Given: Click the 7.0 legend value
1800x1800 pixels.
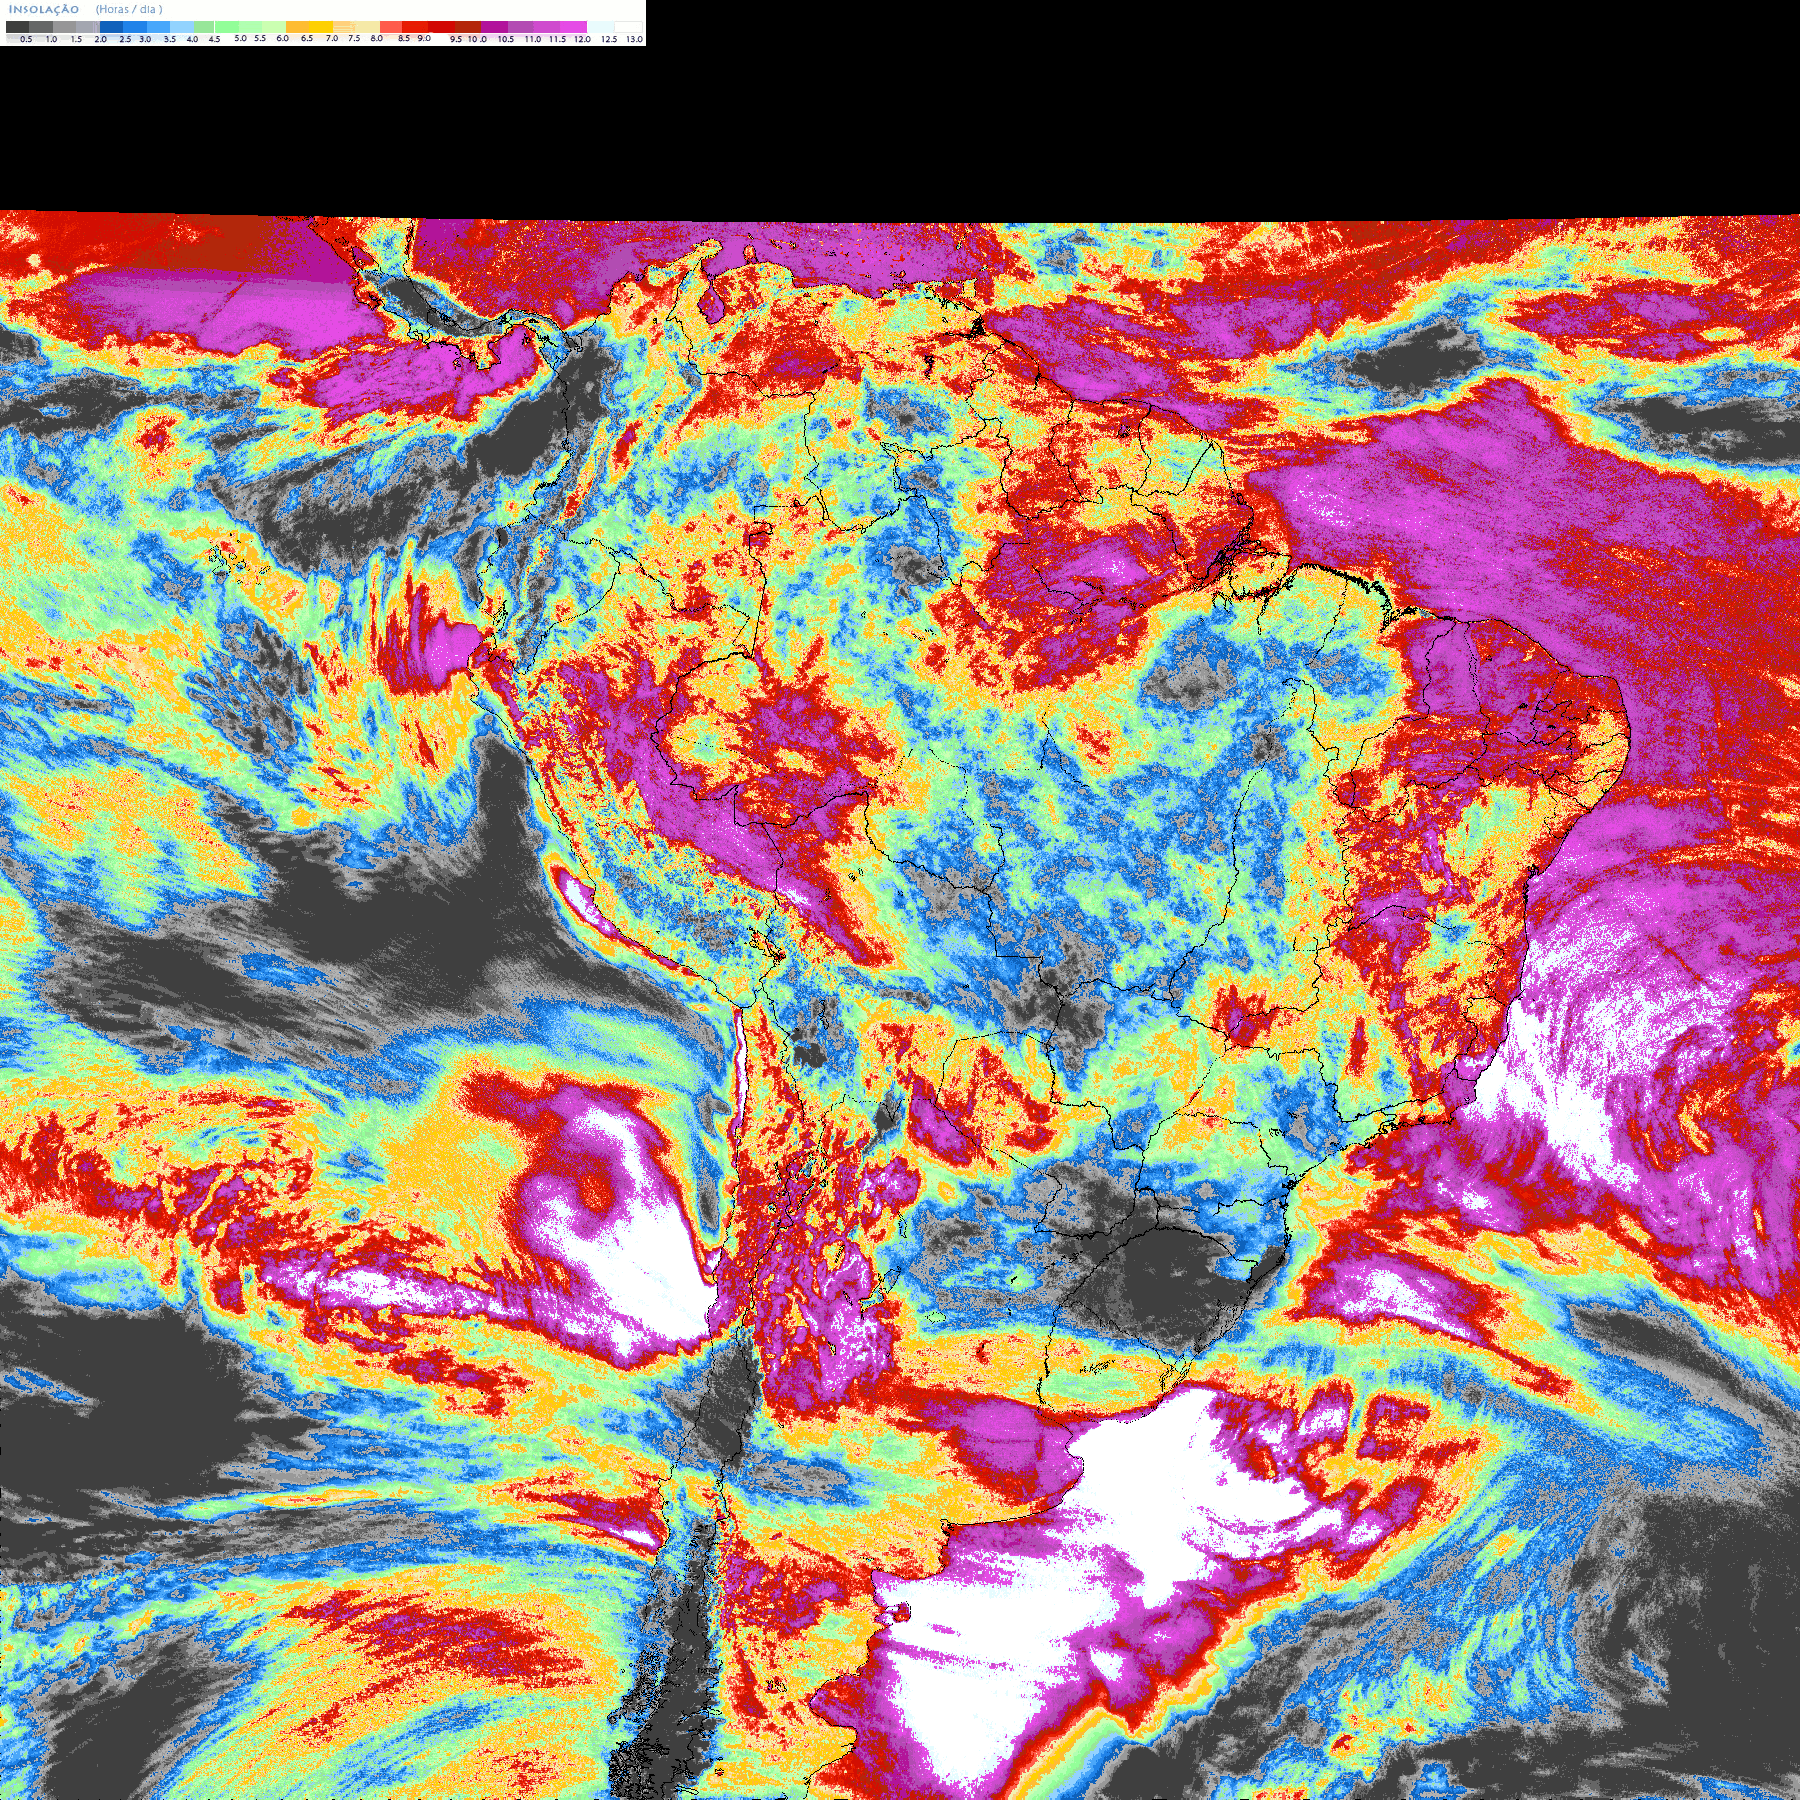Looking at the screenshot, I should 332,38.
